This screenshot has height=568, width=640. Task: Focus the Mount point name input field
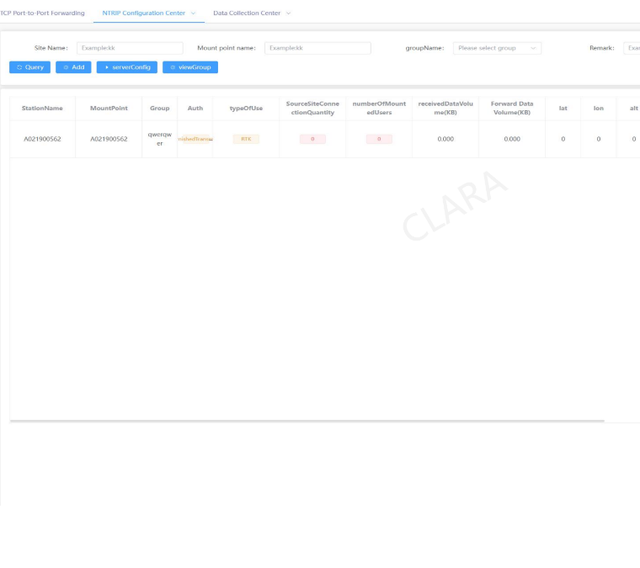tap(318, 48)
